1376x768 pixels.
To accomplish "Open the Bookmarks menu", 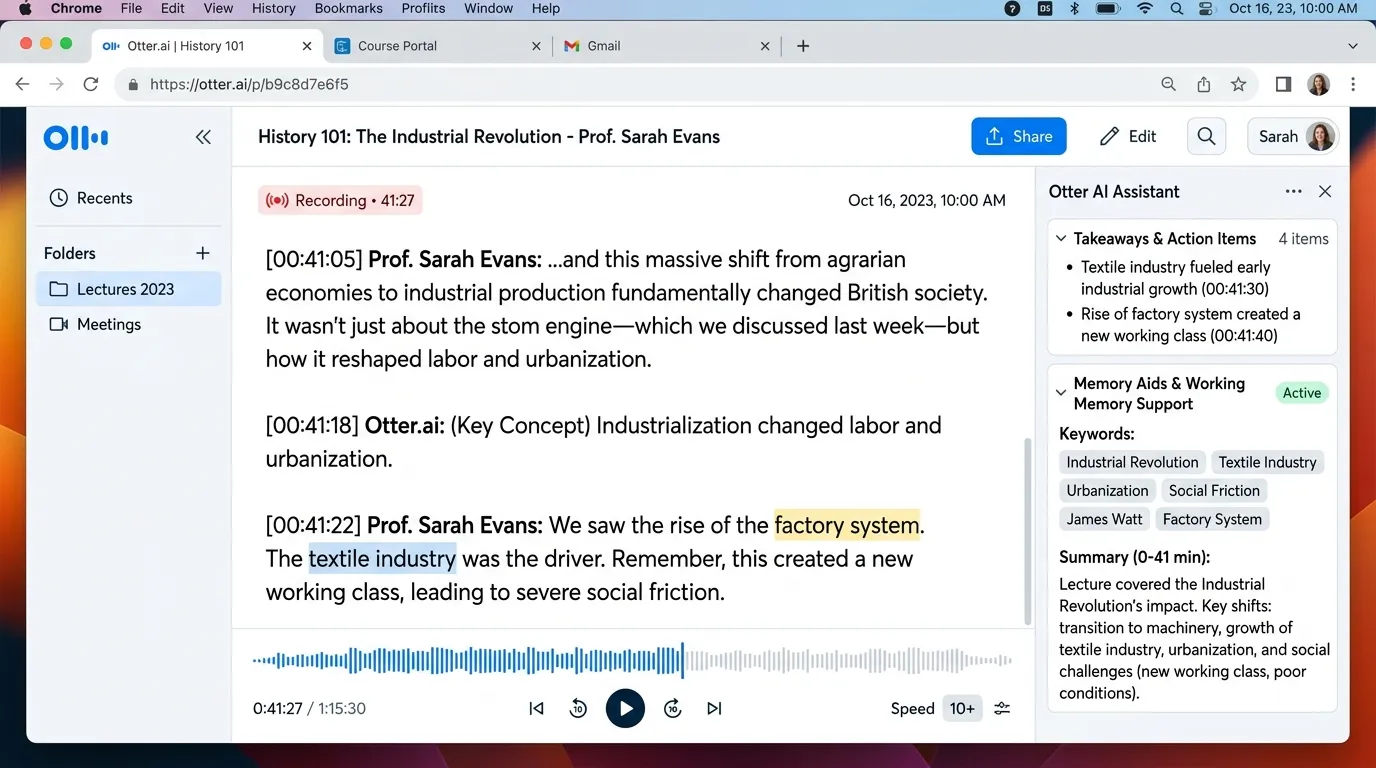I will pos(348,9).
